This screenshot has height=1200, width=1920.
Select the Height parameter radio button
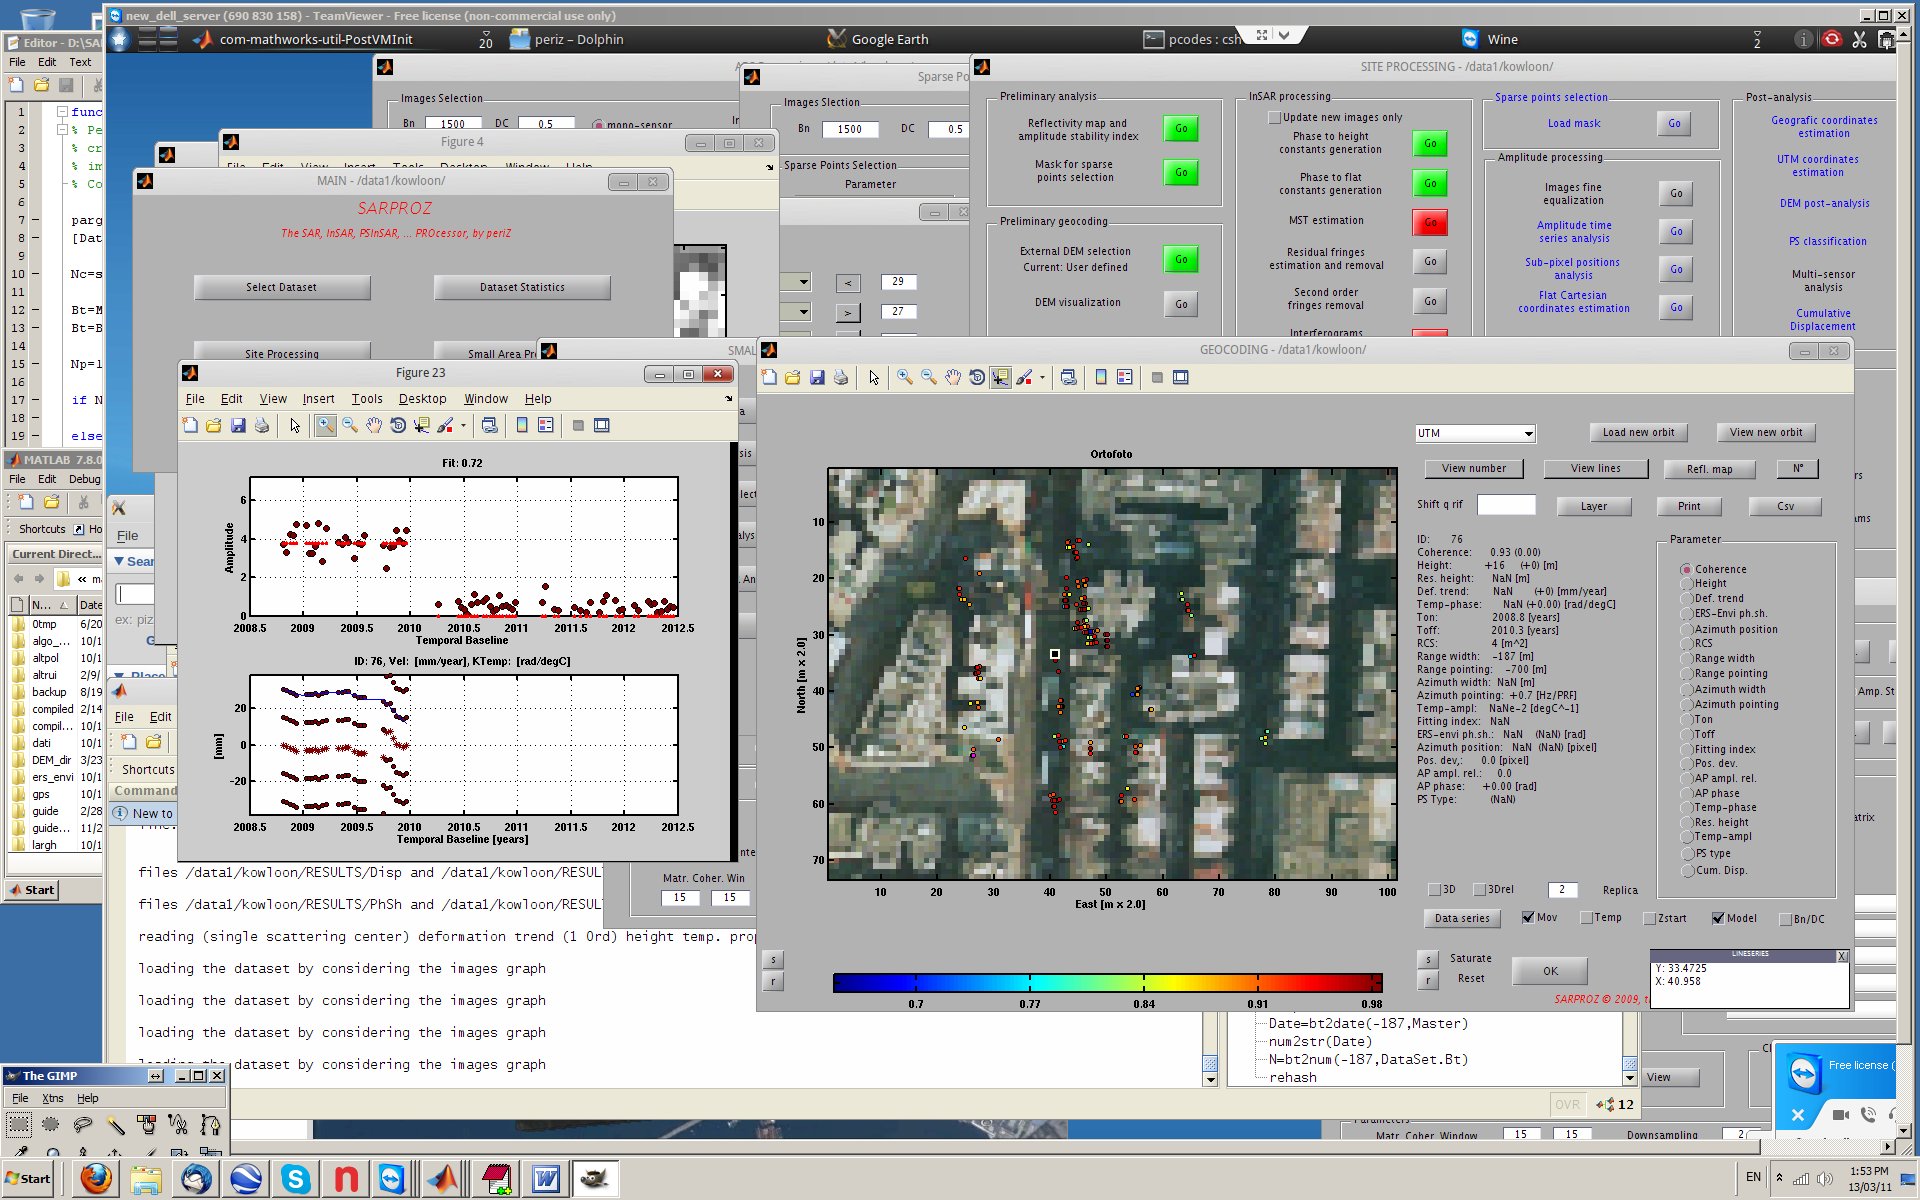coord(1686,584)
